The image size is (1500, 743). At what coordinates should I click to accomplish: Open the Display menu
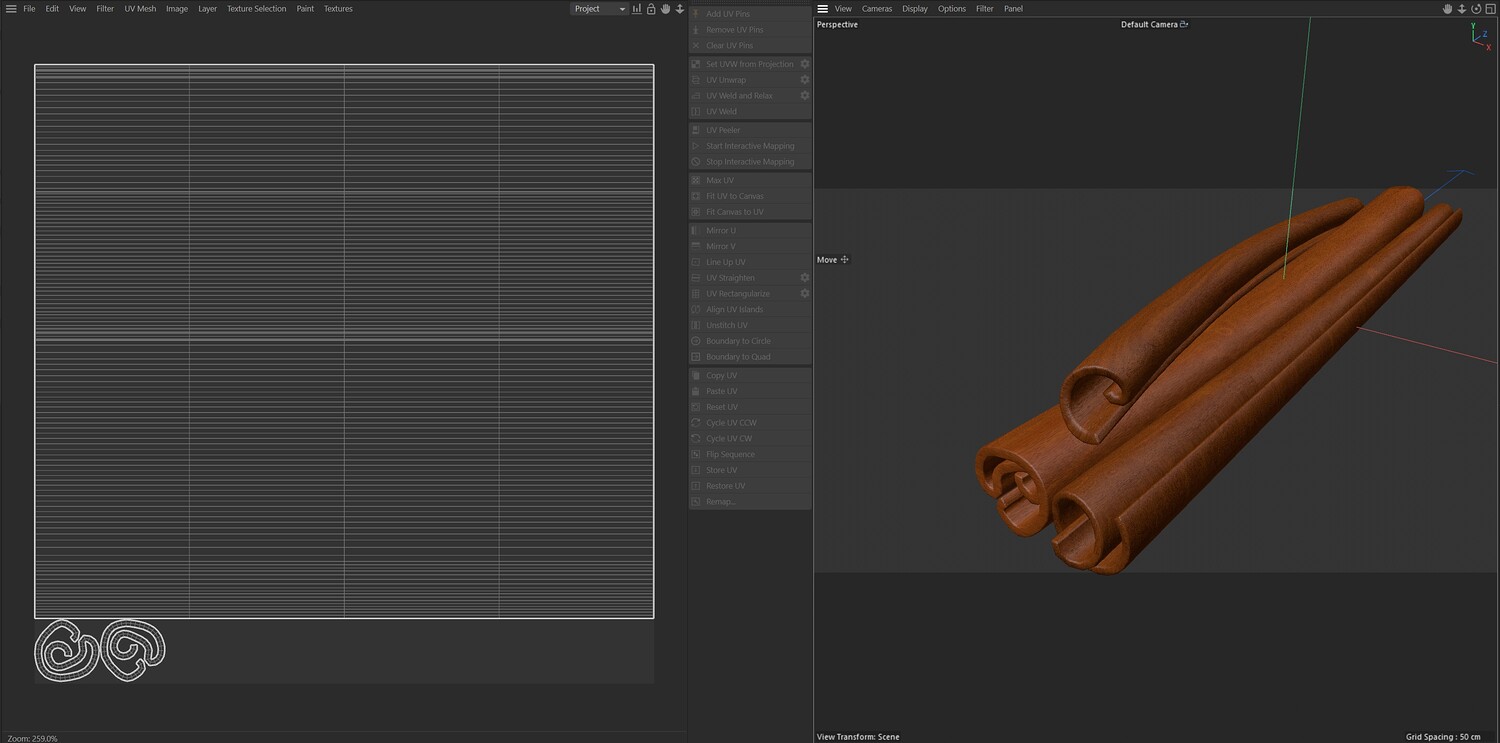coord(915,9)
